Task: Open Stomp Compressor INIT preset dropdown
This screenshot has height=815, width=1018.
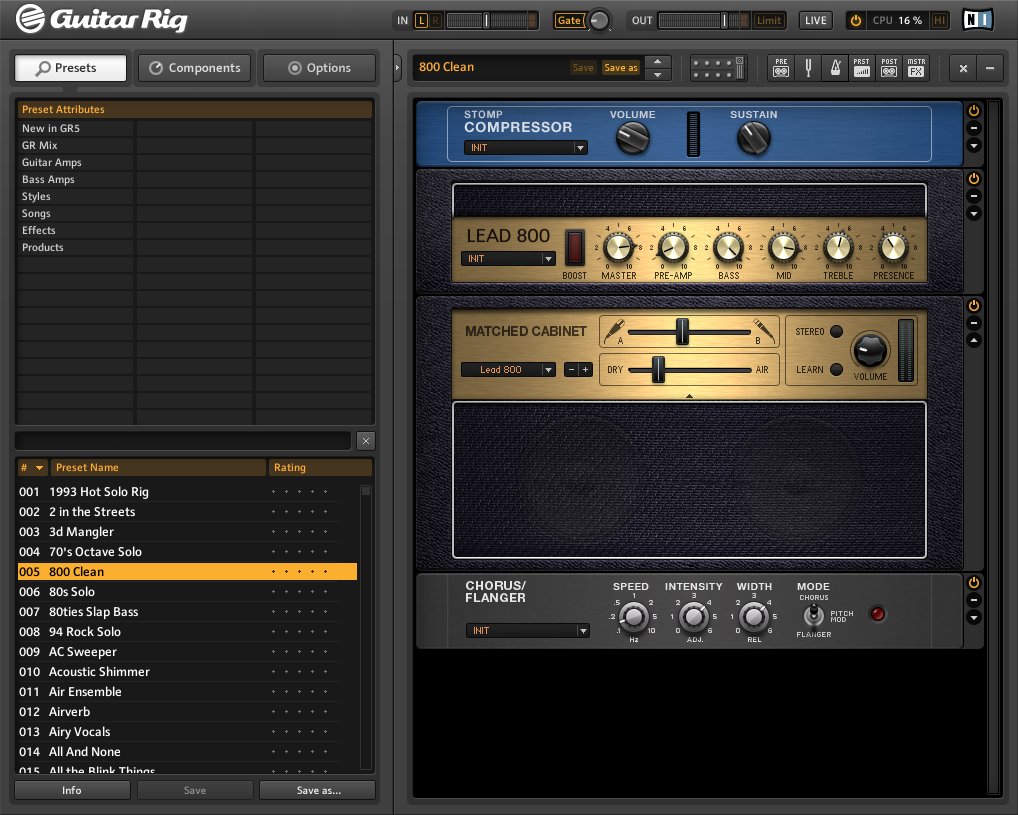Action: (x=525, y=148)
